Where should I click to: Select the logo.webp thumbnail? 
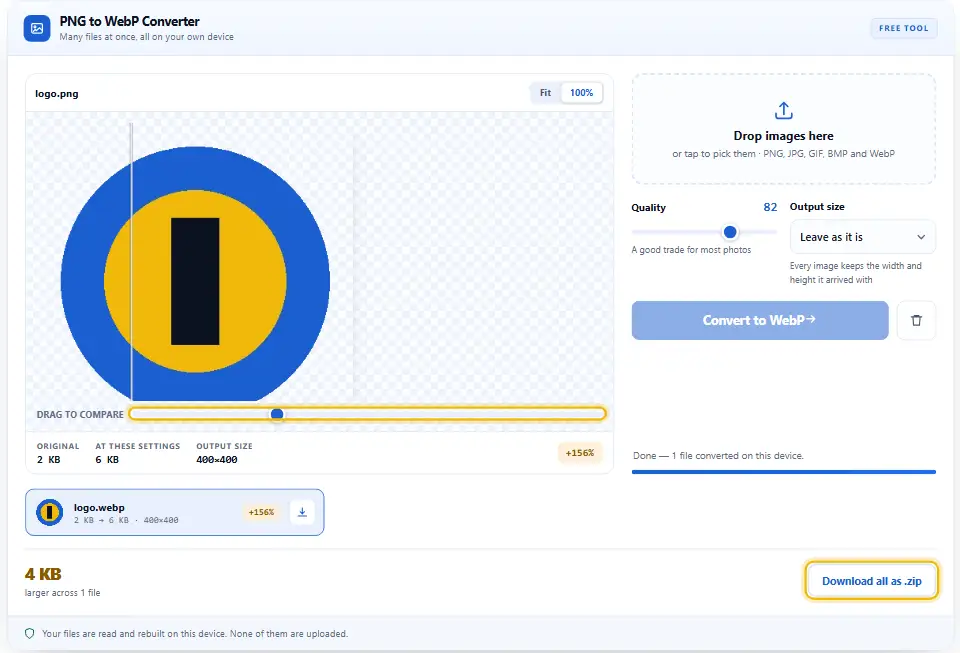(x=50, y=512)
